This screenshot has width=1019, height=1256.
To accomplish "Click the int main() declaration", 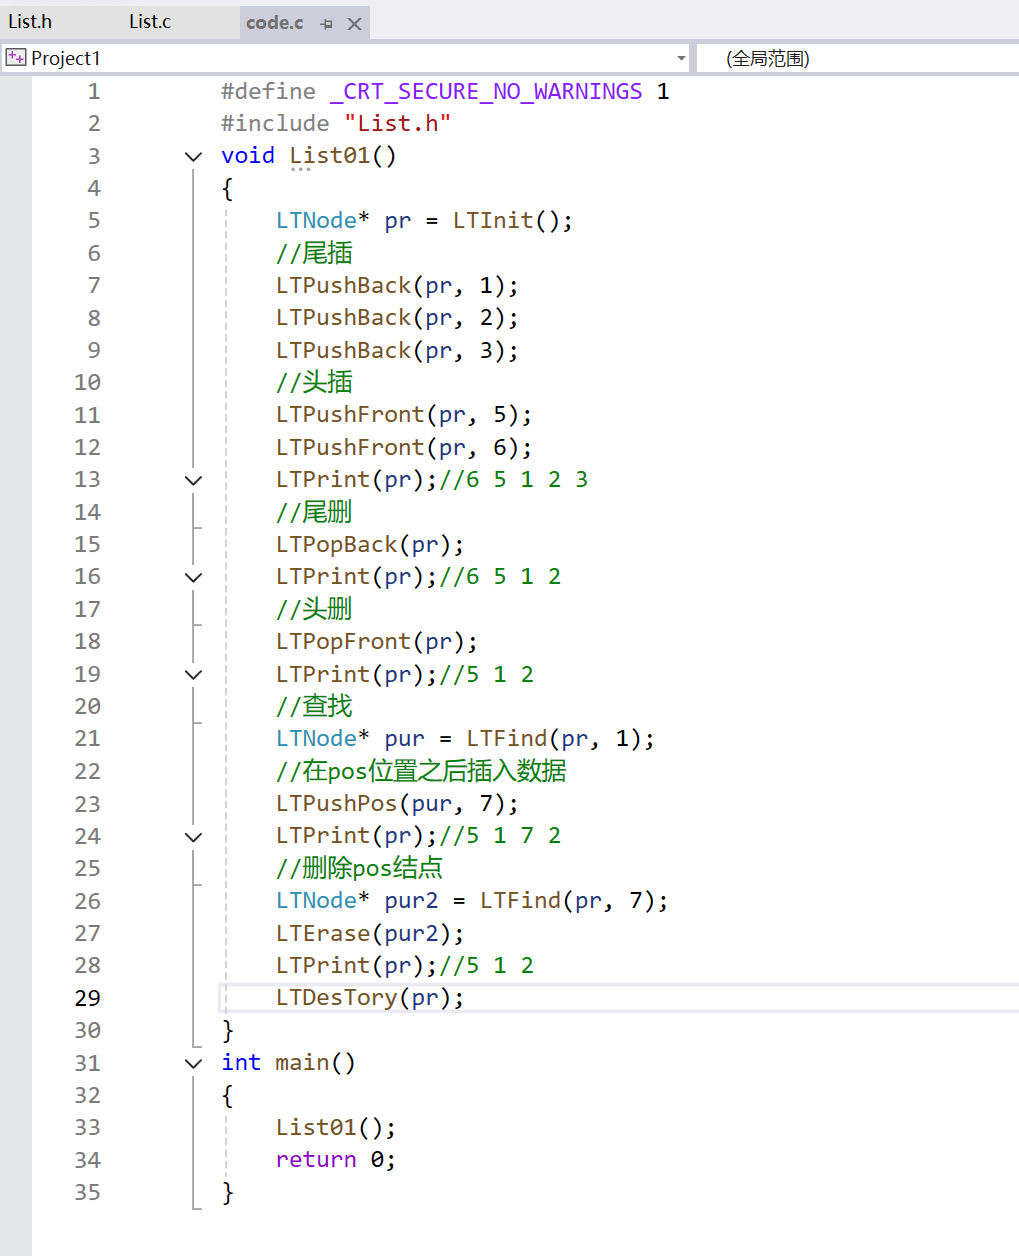I will coord(289,1063).
